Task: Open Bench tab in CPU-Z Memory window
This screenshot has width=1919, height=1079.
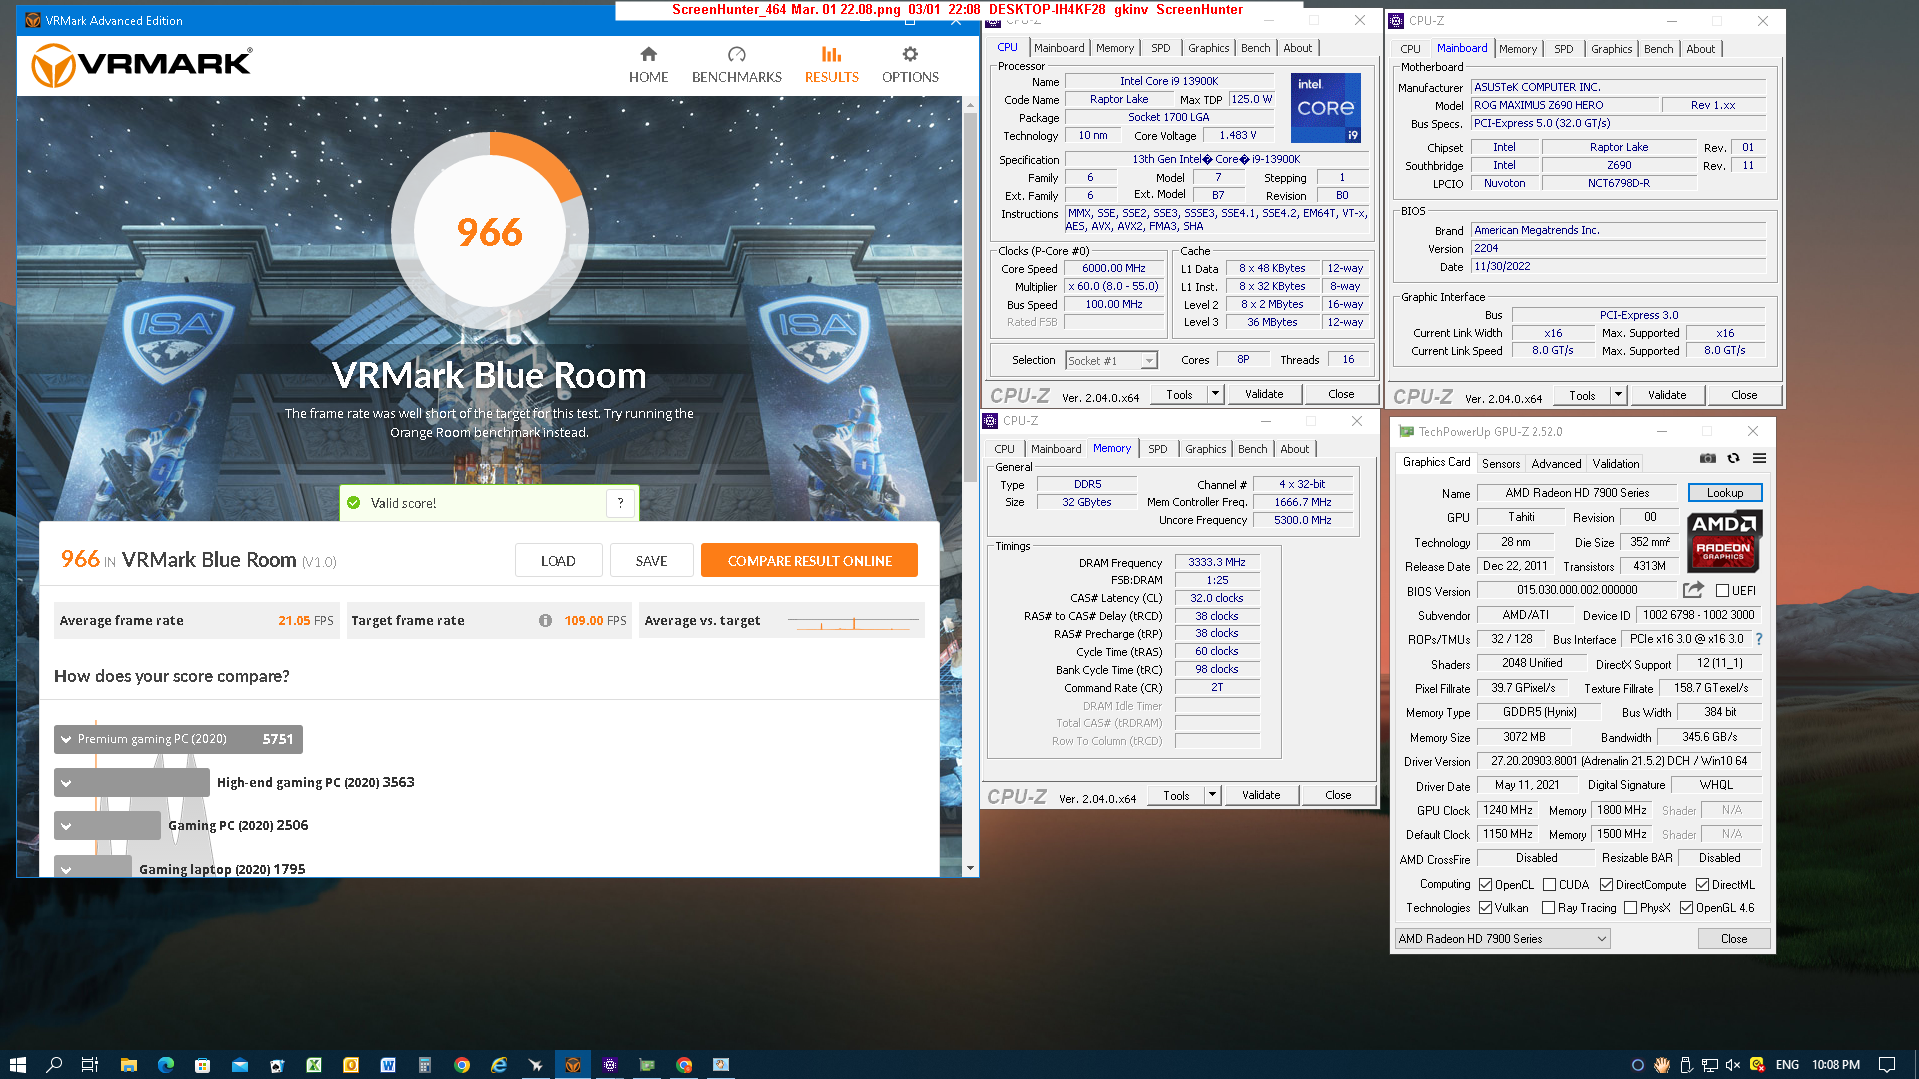Action: tap(1252, 449)
